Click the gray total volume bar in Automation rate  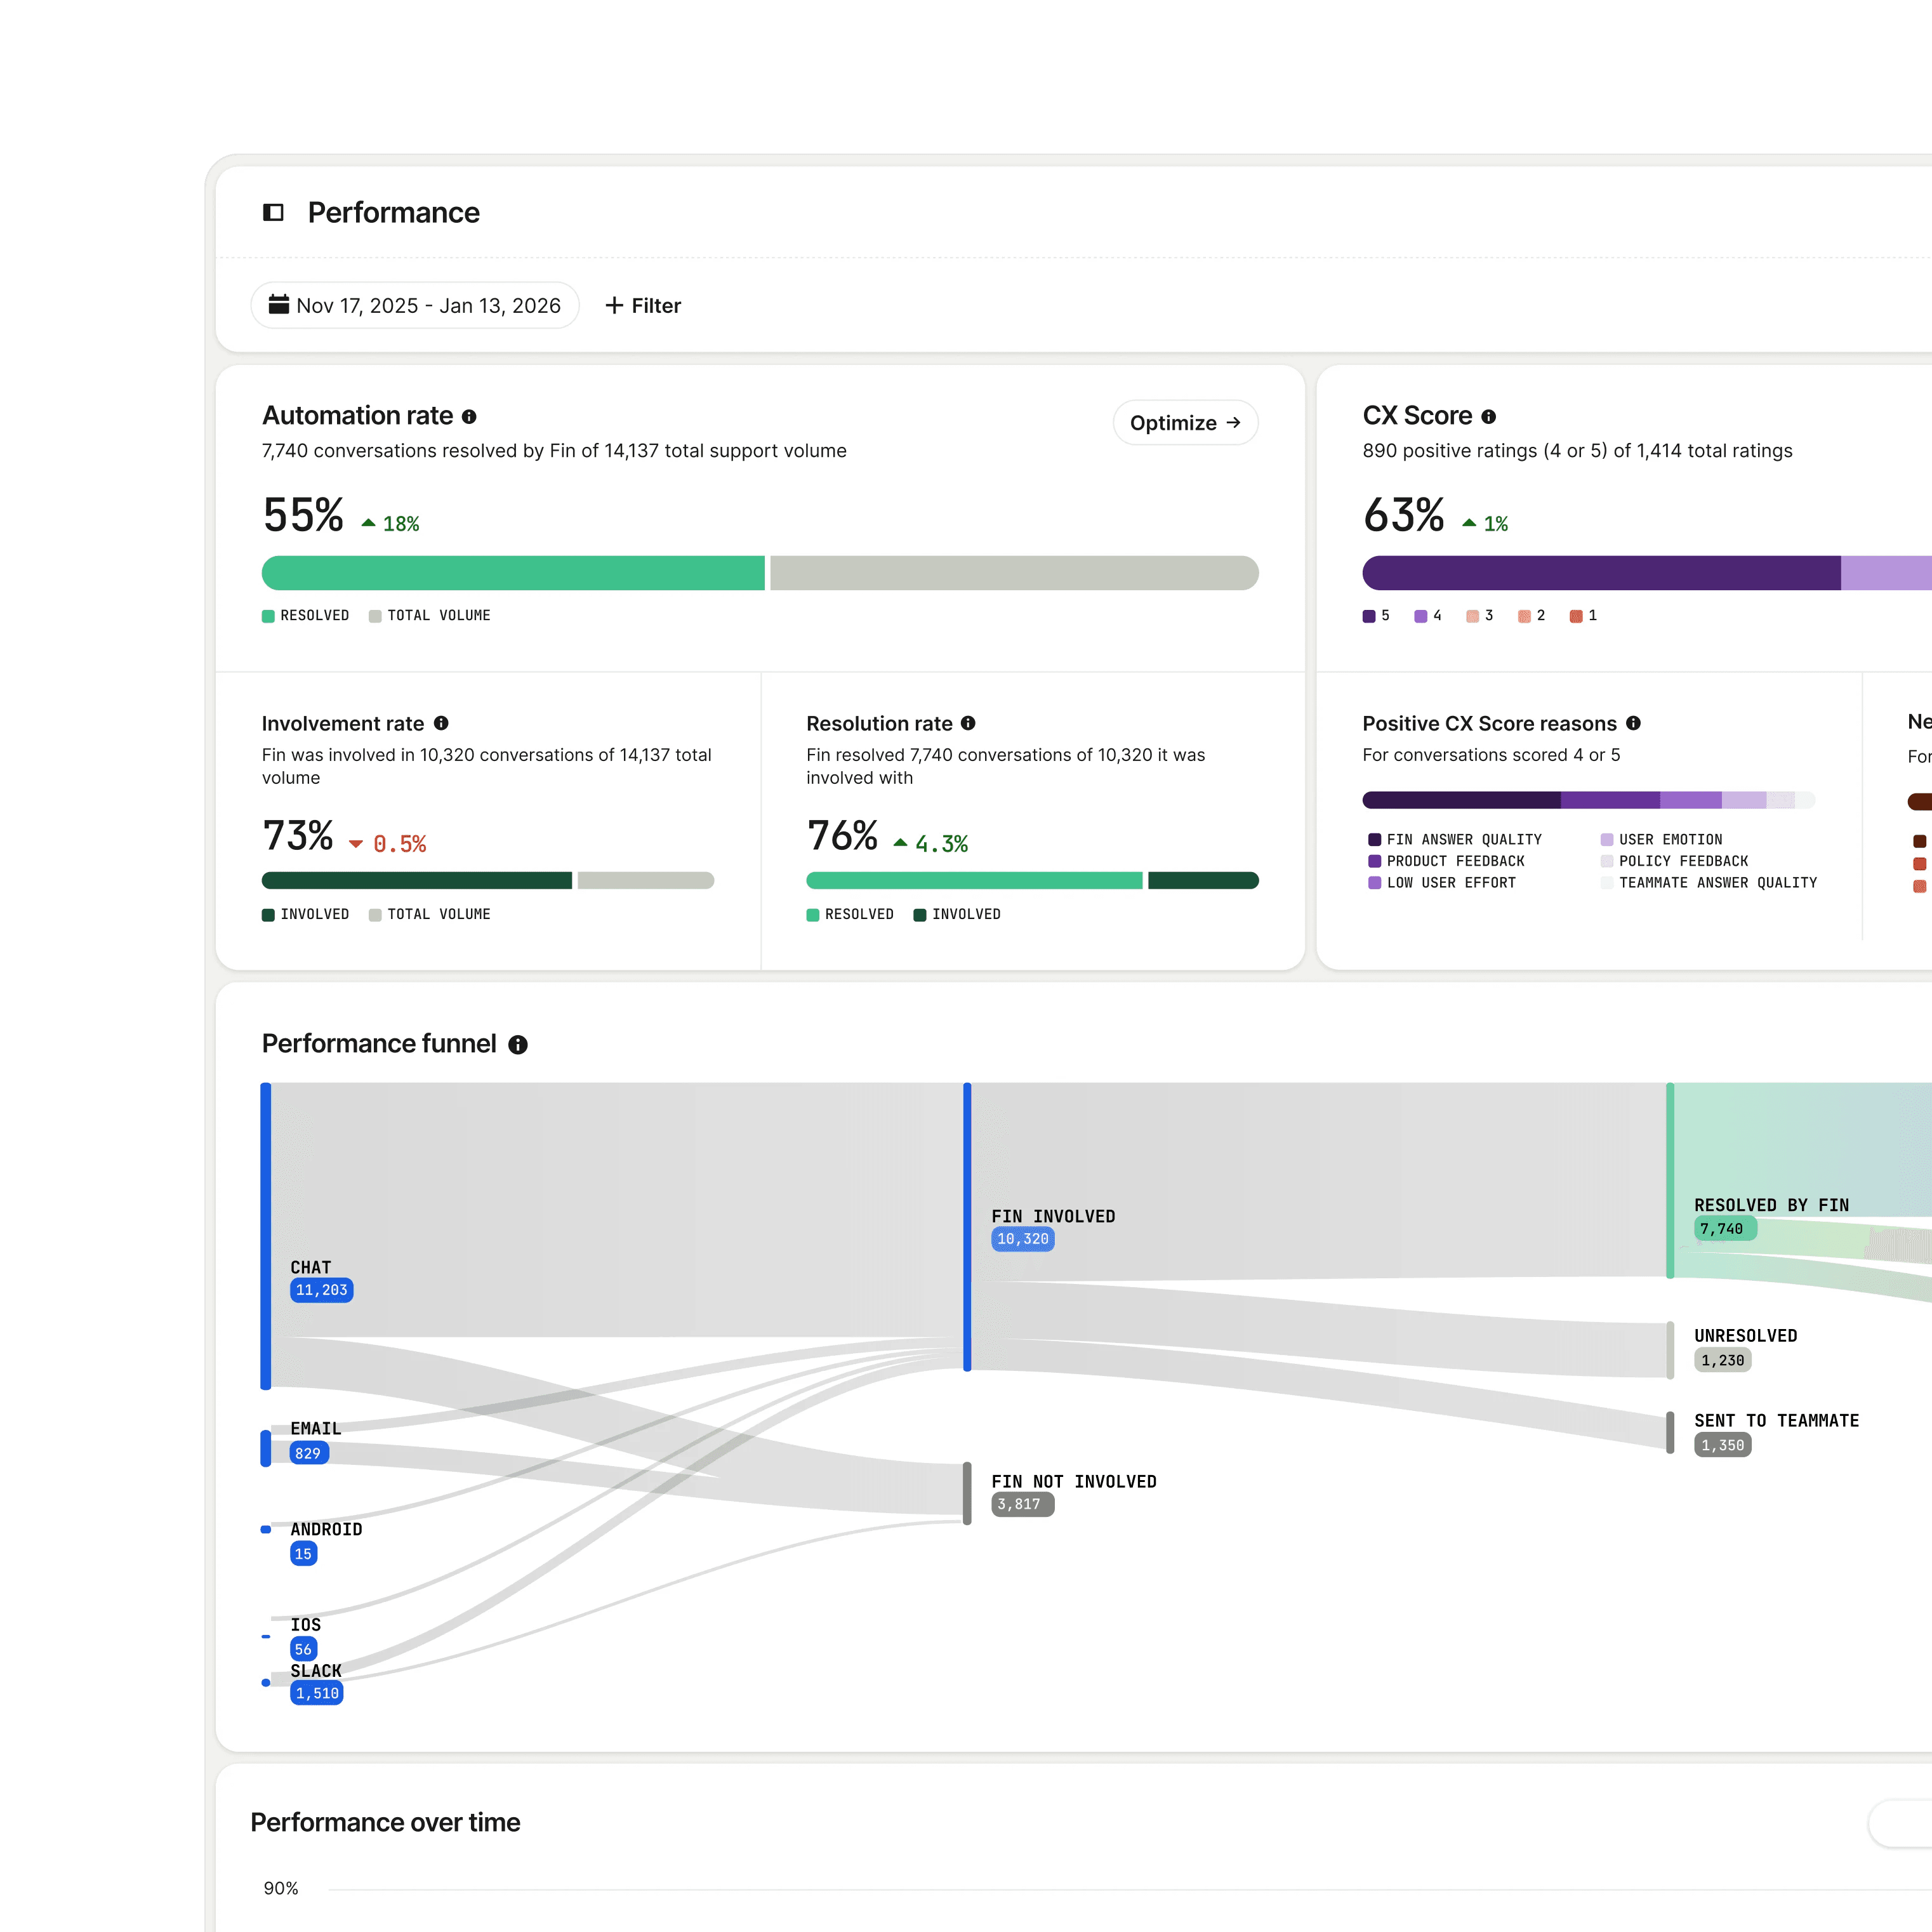tap(1014, 573)
